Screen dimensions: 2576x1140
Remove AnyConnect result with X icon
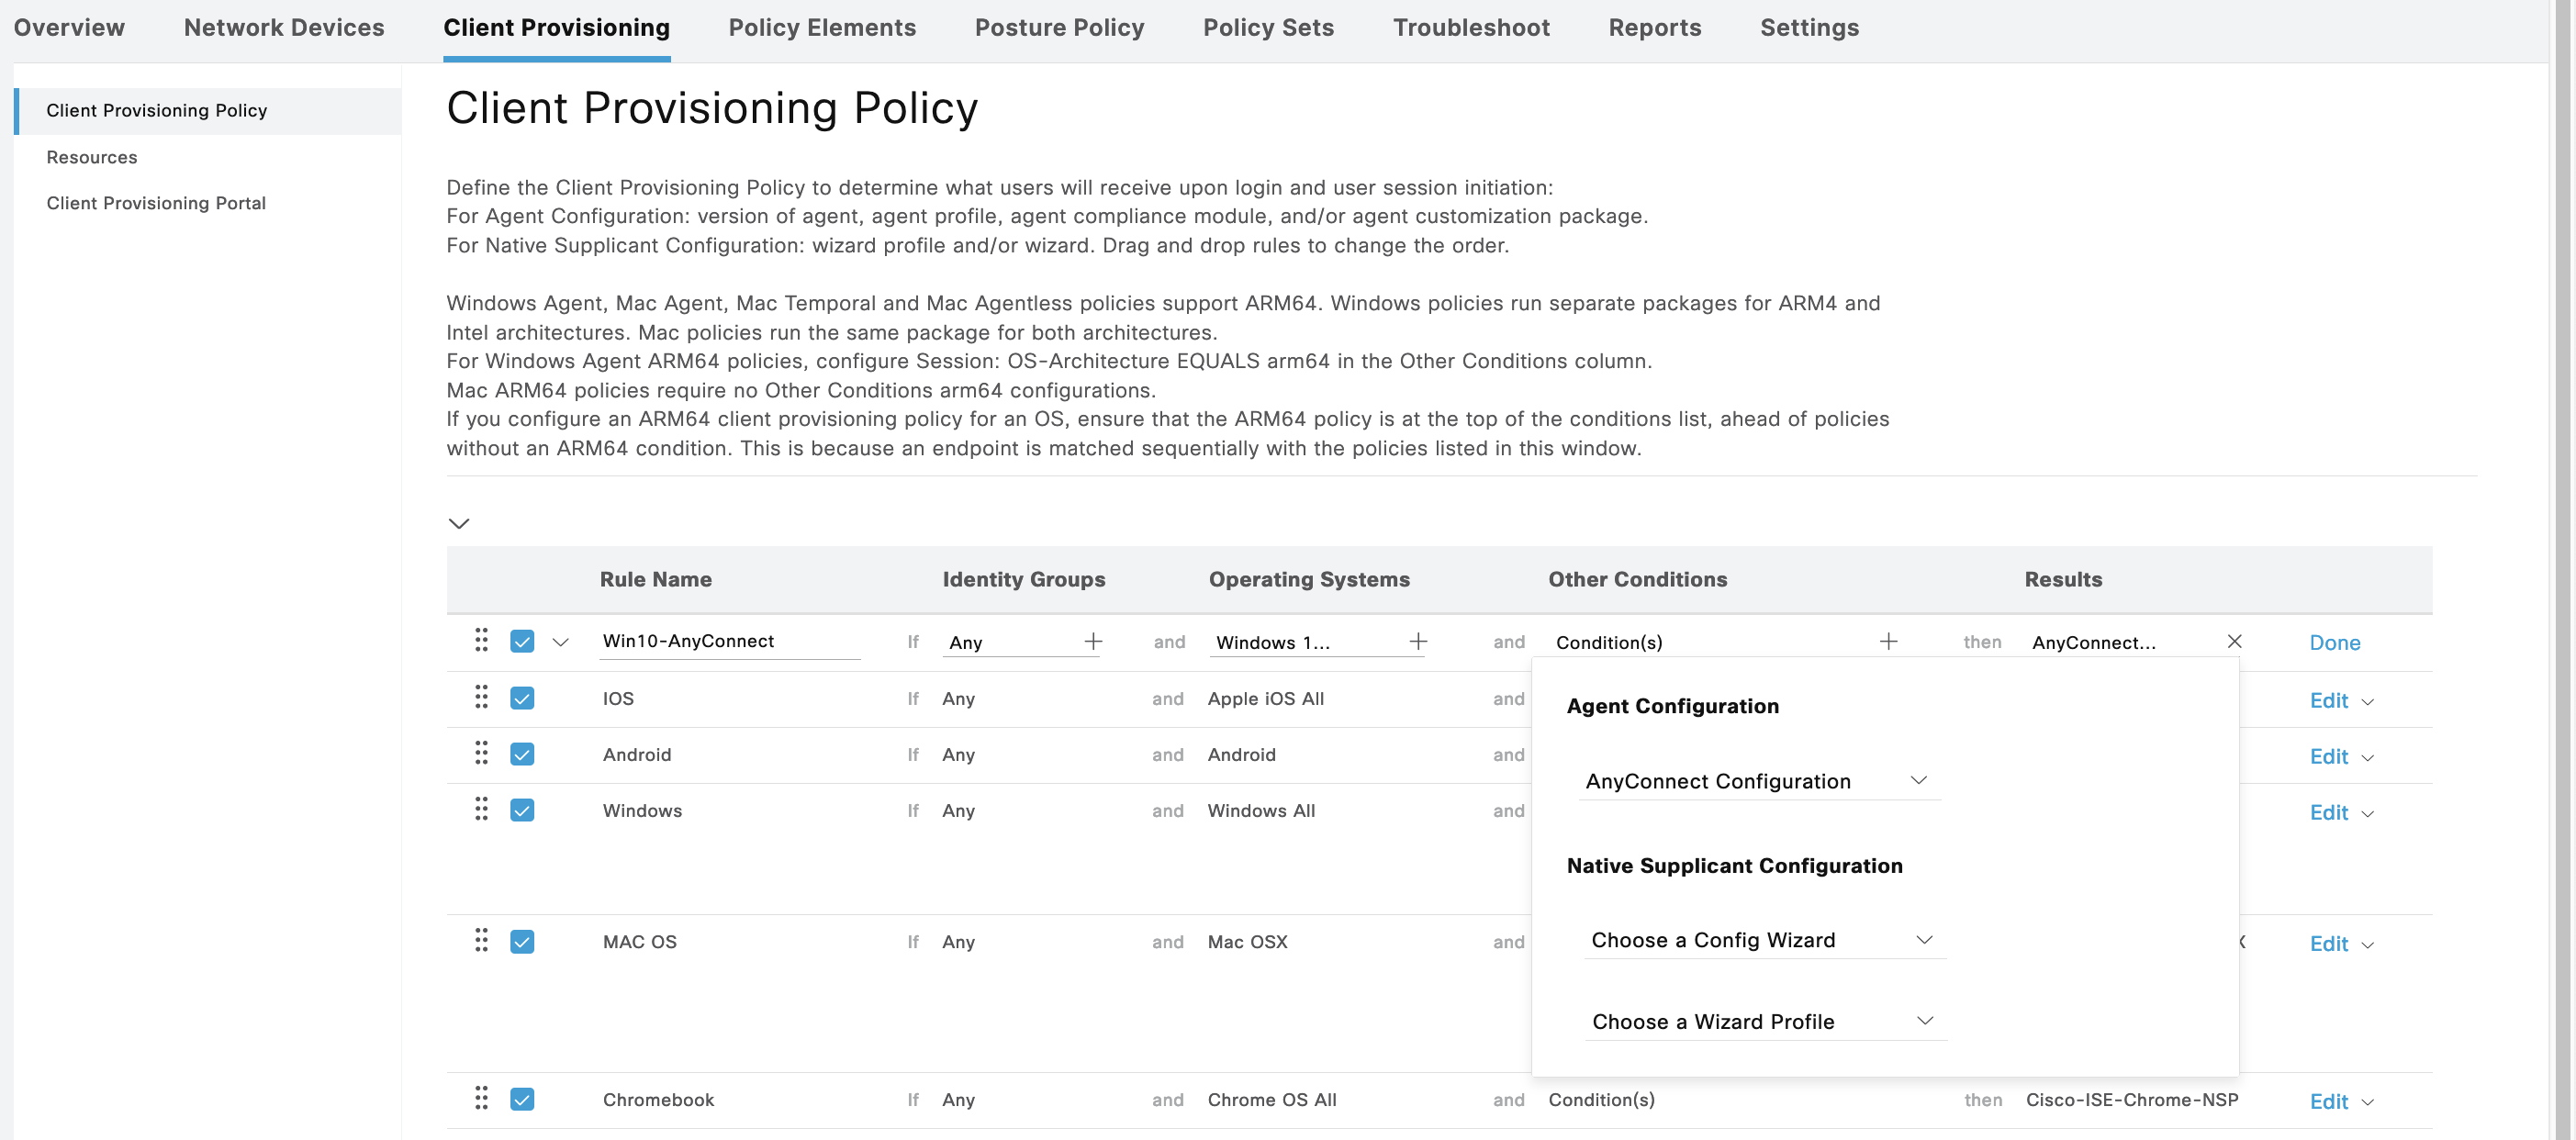point(2234,641)
